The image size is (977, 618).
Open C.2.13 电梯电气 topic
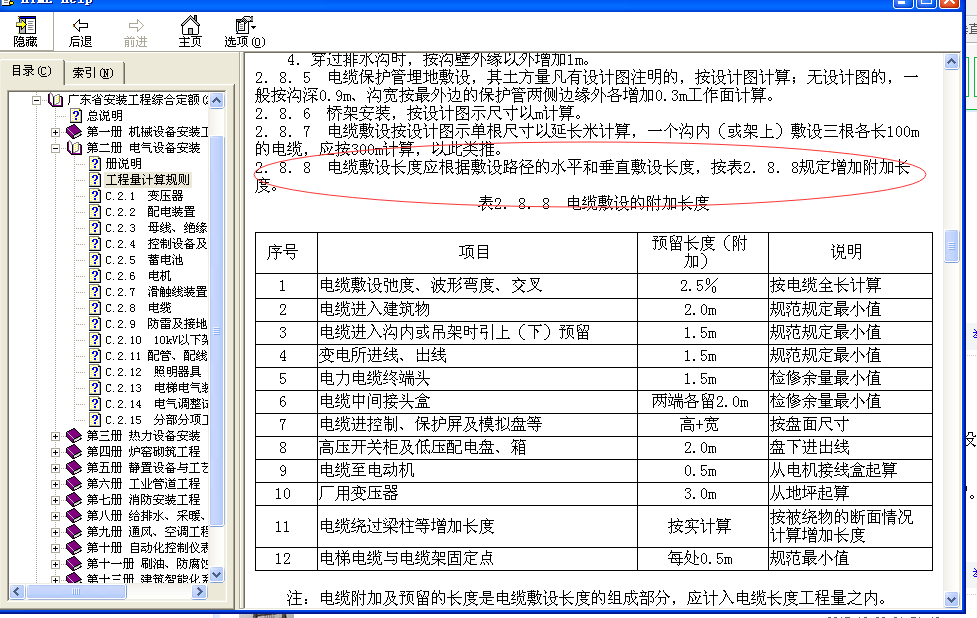156,388
